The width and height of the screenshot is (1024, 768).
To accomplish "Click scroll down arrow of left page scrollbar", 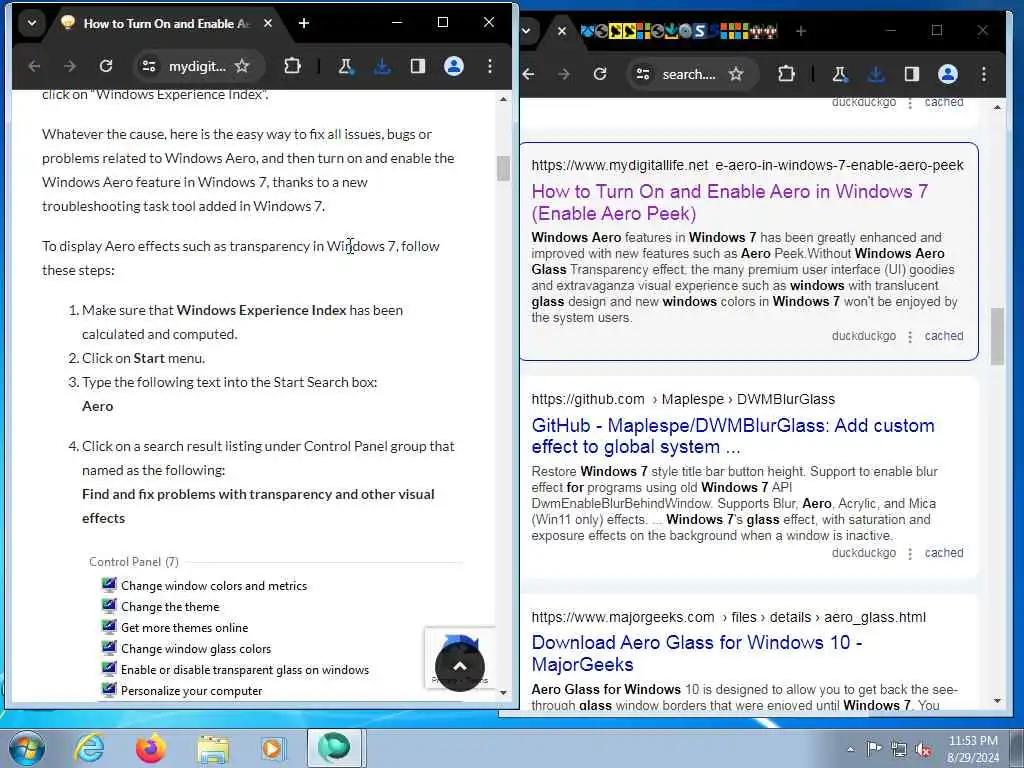I will coord(504,692).
